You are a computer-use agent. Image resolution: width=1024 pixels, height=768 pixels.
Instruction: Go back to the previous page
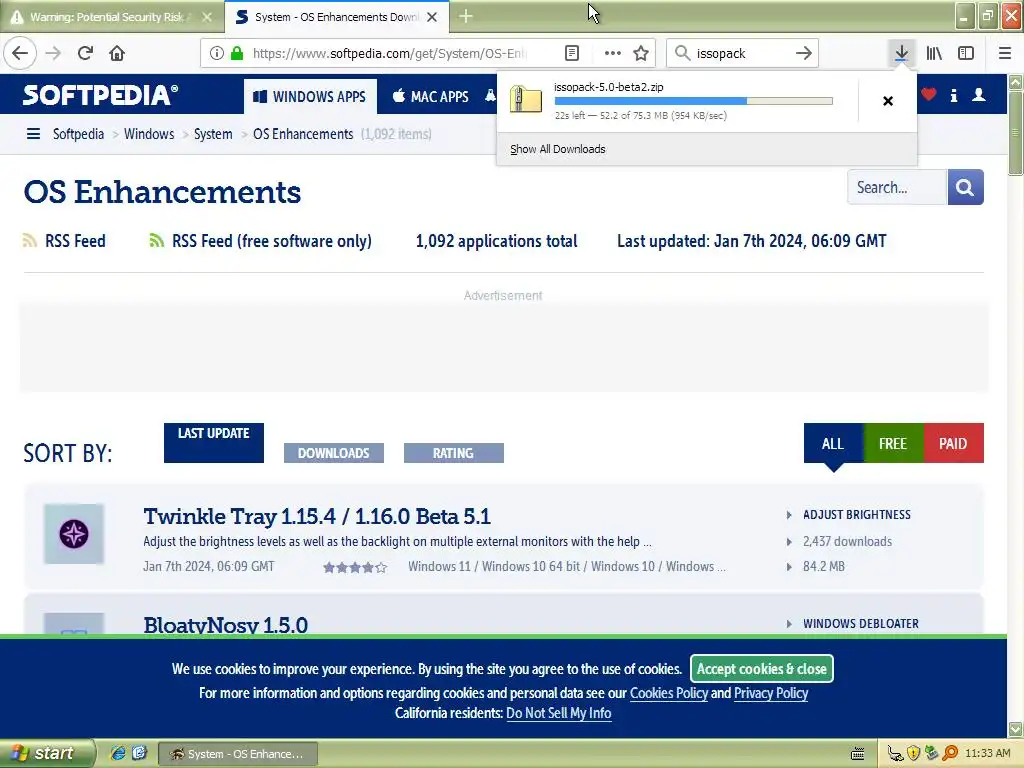click(20, 53)
